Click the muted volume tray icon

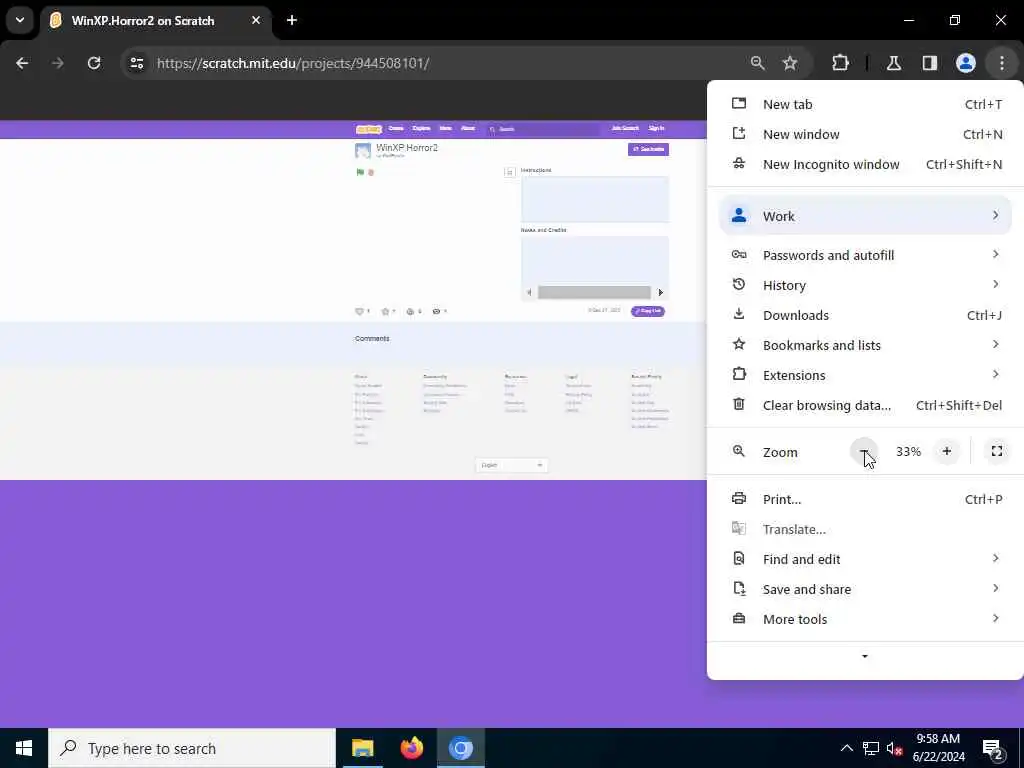point(894,748)
